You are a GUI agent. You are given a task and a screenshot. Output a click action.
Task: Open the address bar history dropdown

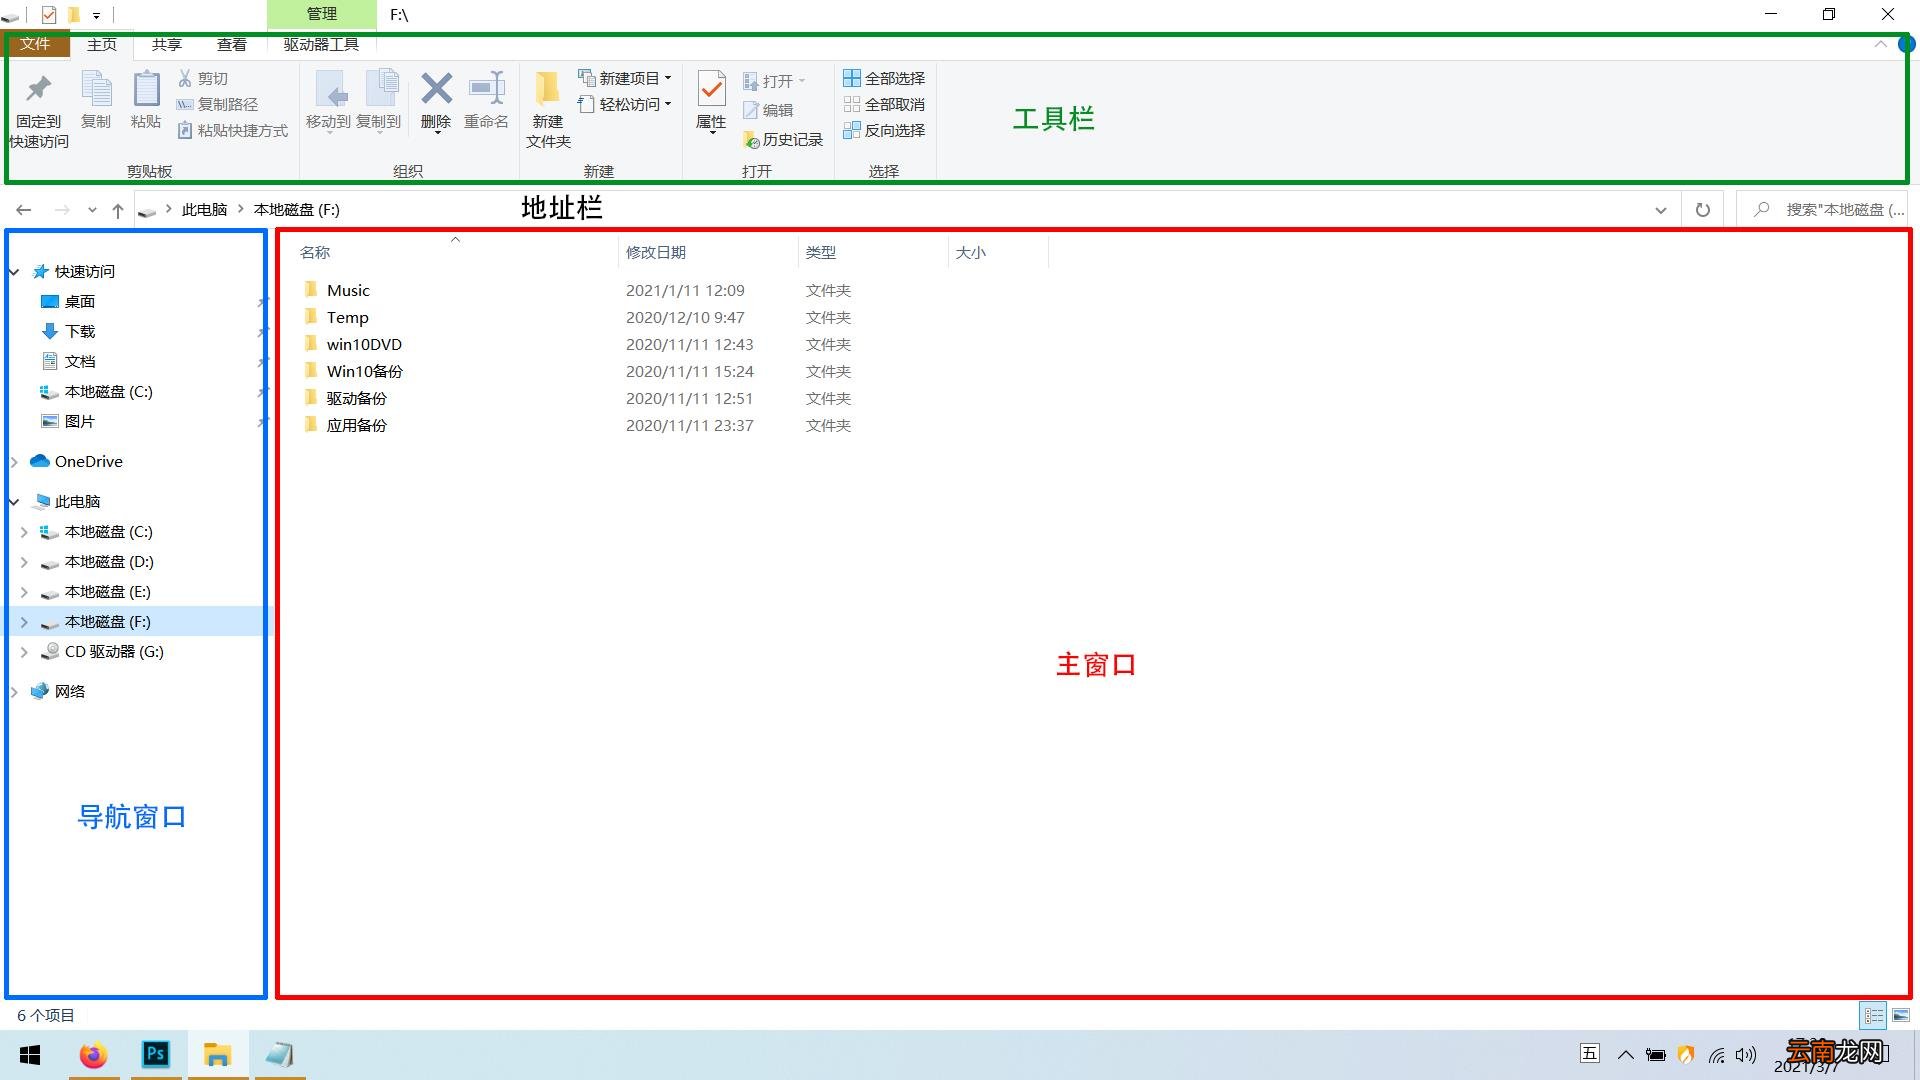coord(1660,210)
